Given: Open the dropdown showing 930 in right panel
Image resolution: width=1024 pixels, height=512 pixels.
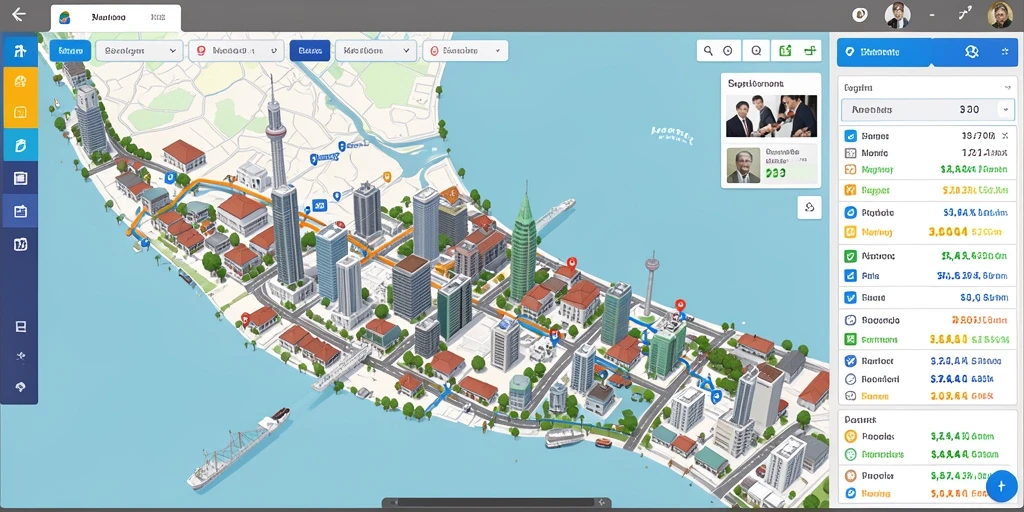Looking at the screenshot, I should [927, 110].
